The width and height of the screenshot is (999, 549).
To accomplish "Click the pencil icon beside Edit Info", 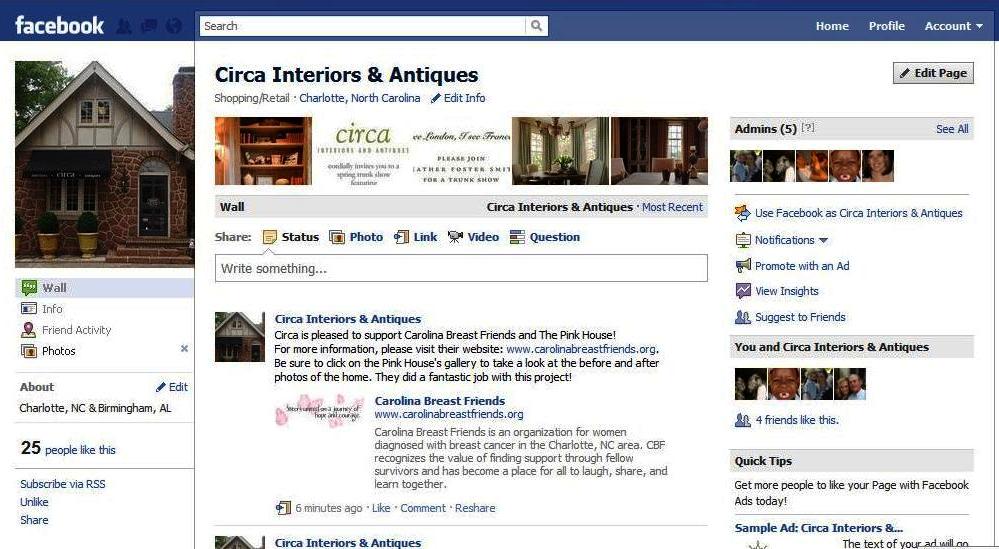I will click(x=436, y=98).
